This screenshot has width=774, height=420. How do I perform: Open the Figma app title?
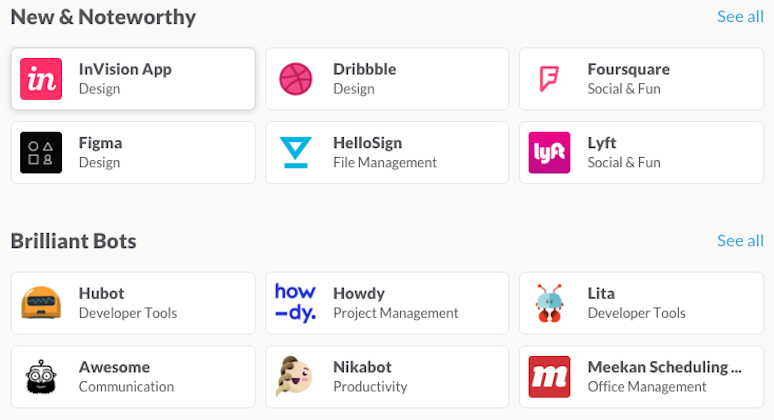point(100,143)
